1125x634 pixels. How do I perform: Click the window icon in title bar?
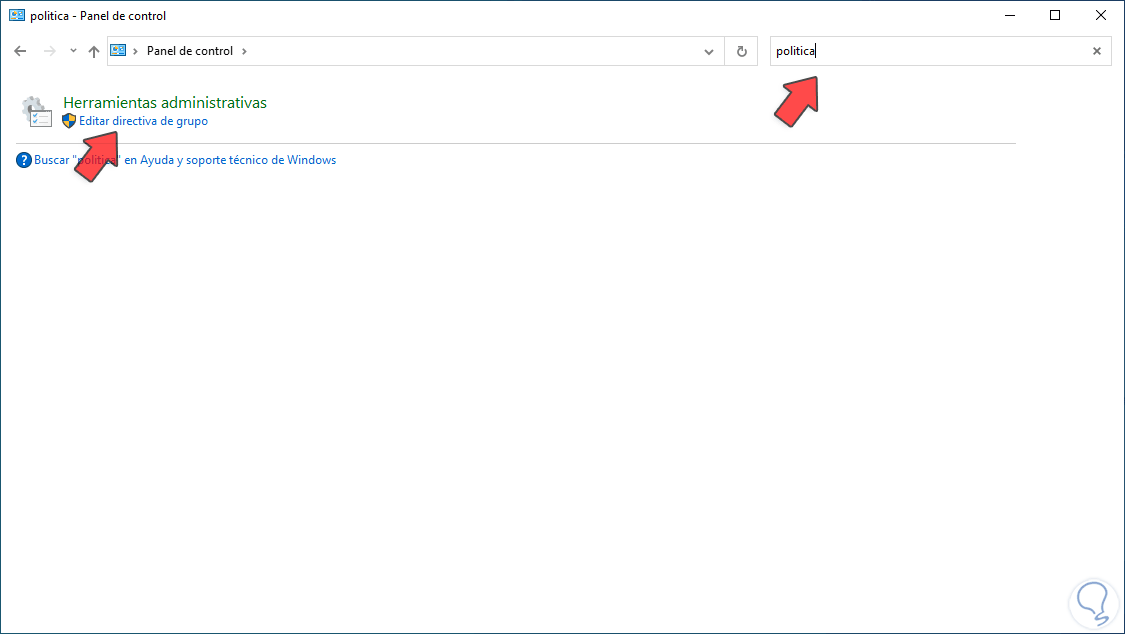17,15
